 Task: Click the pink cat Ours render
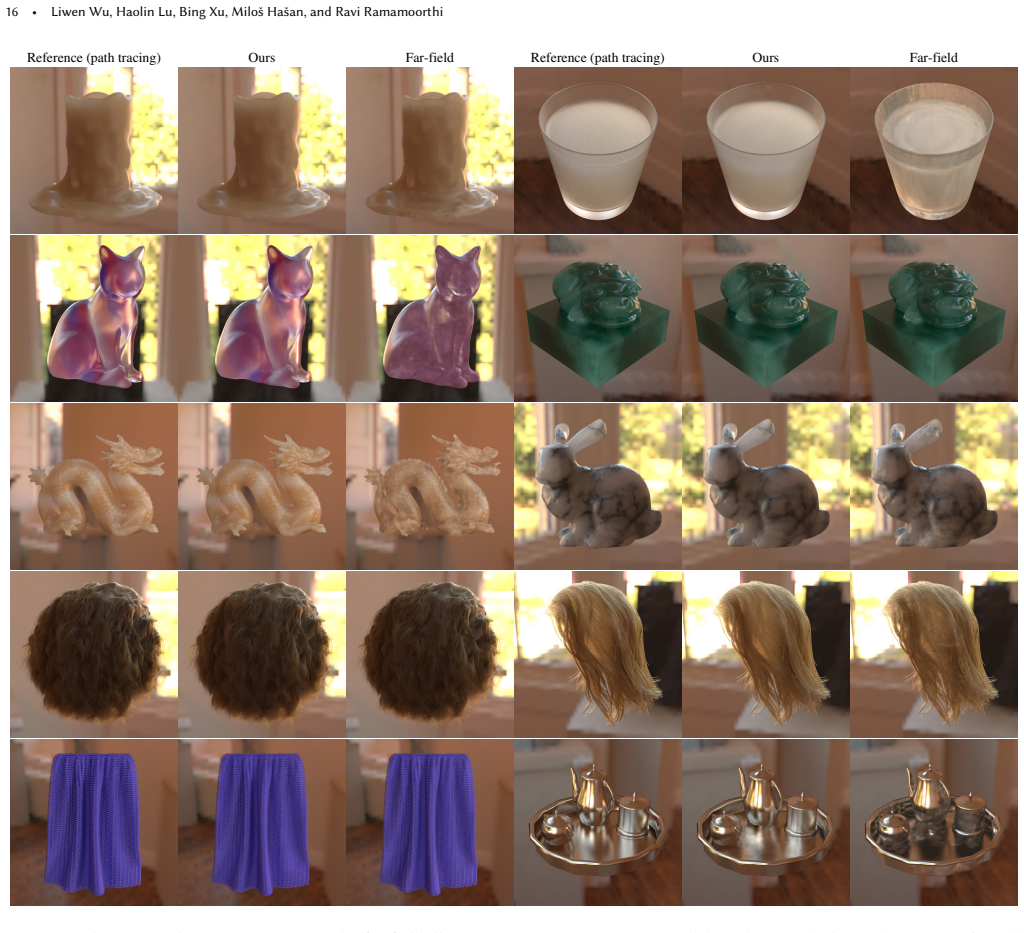click(x=262, y=318)
